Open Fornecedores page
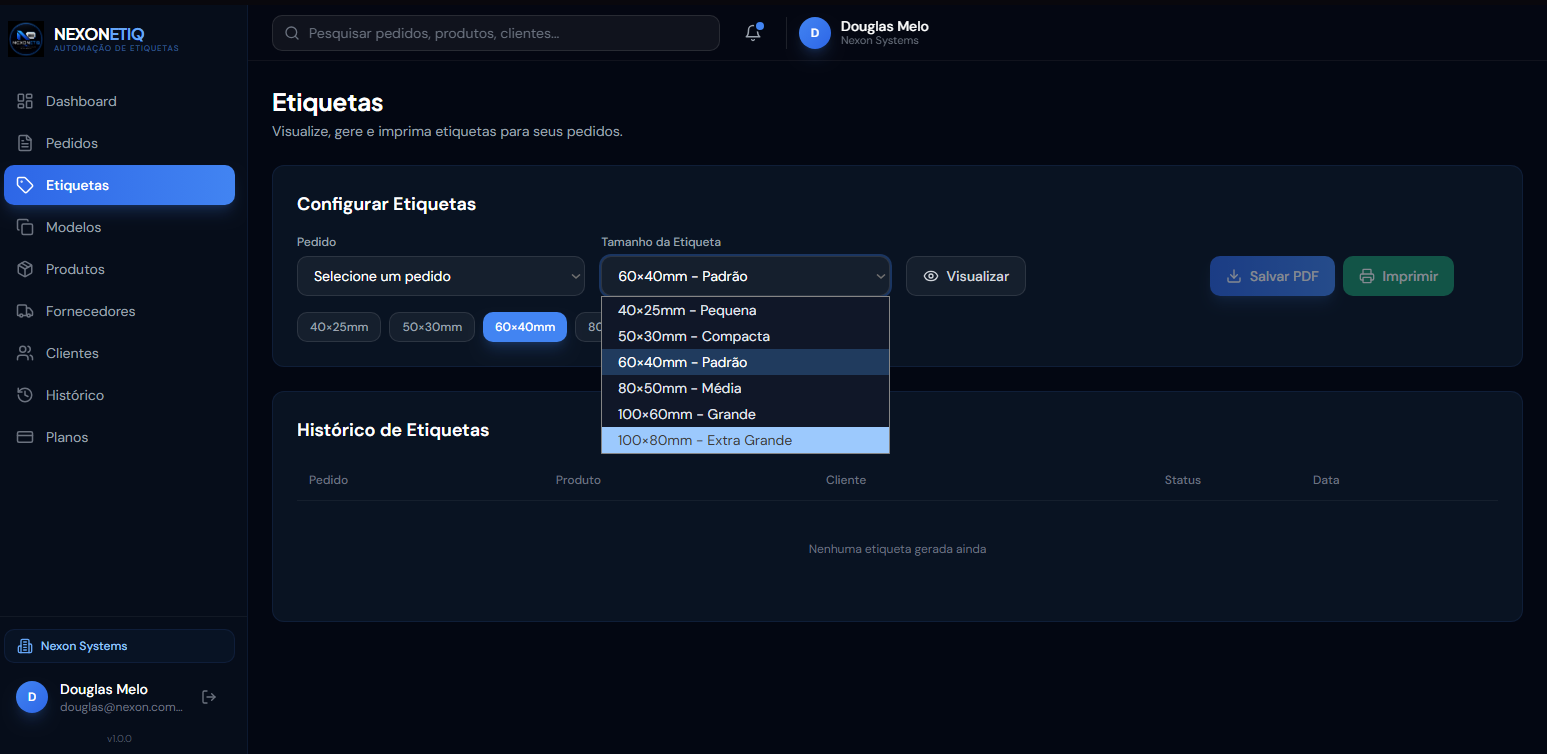This screenshot has width=1547, height=754. pyautogui.click(x=119, y=311)
